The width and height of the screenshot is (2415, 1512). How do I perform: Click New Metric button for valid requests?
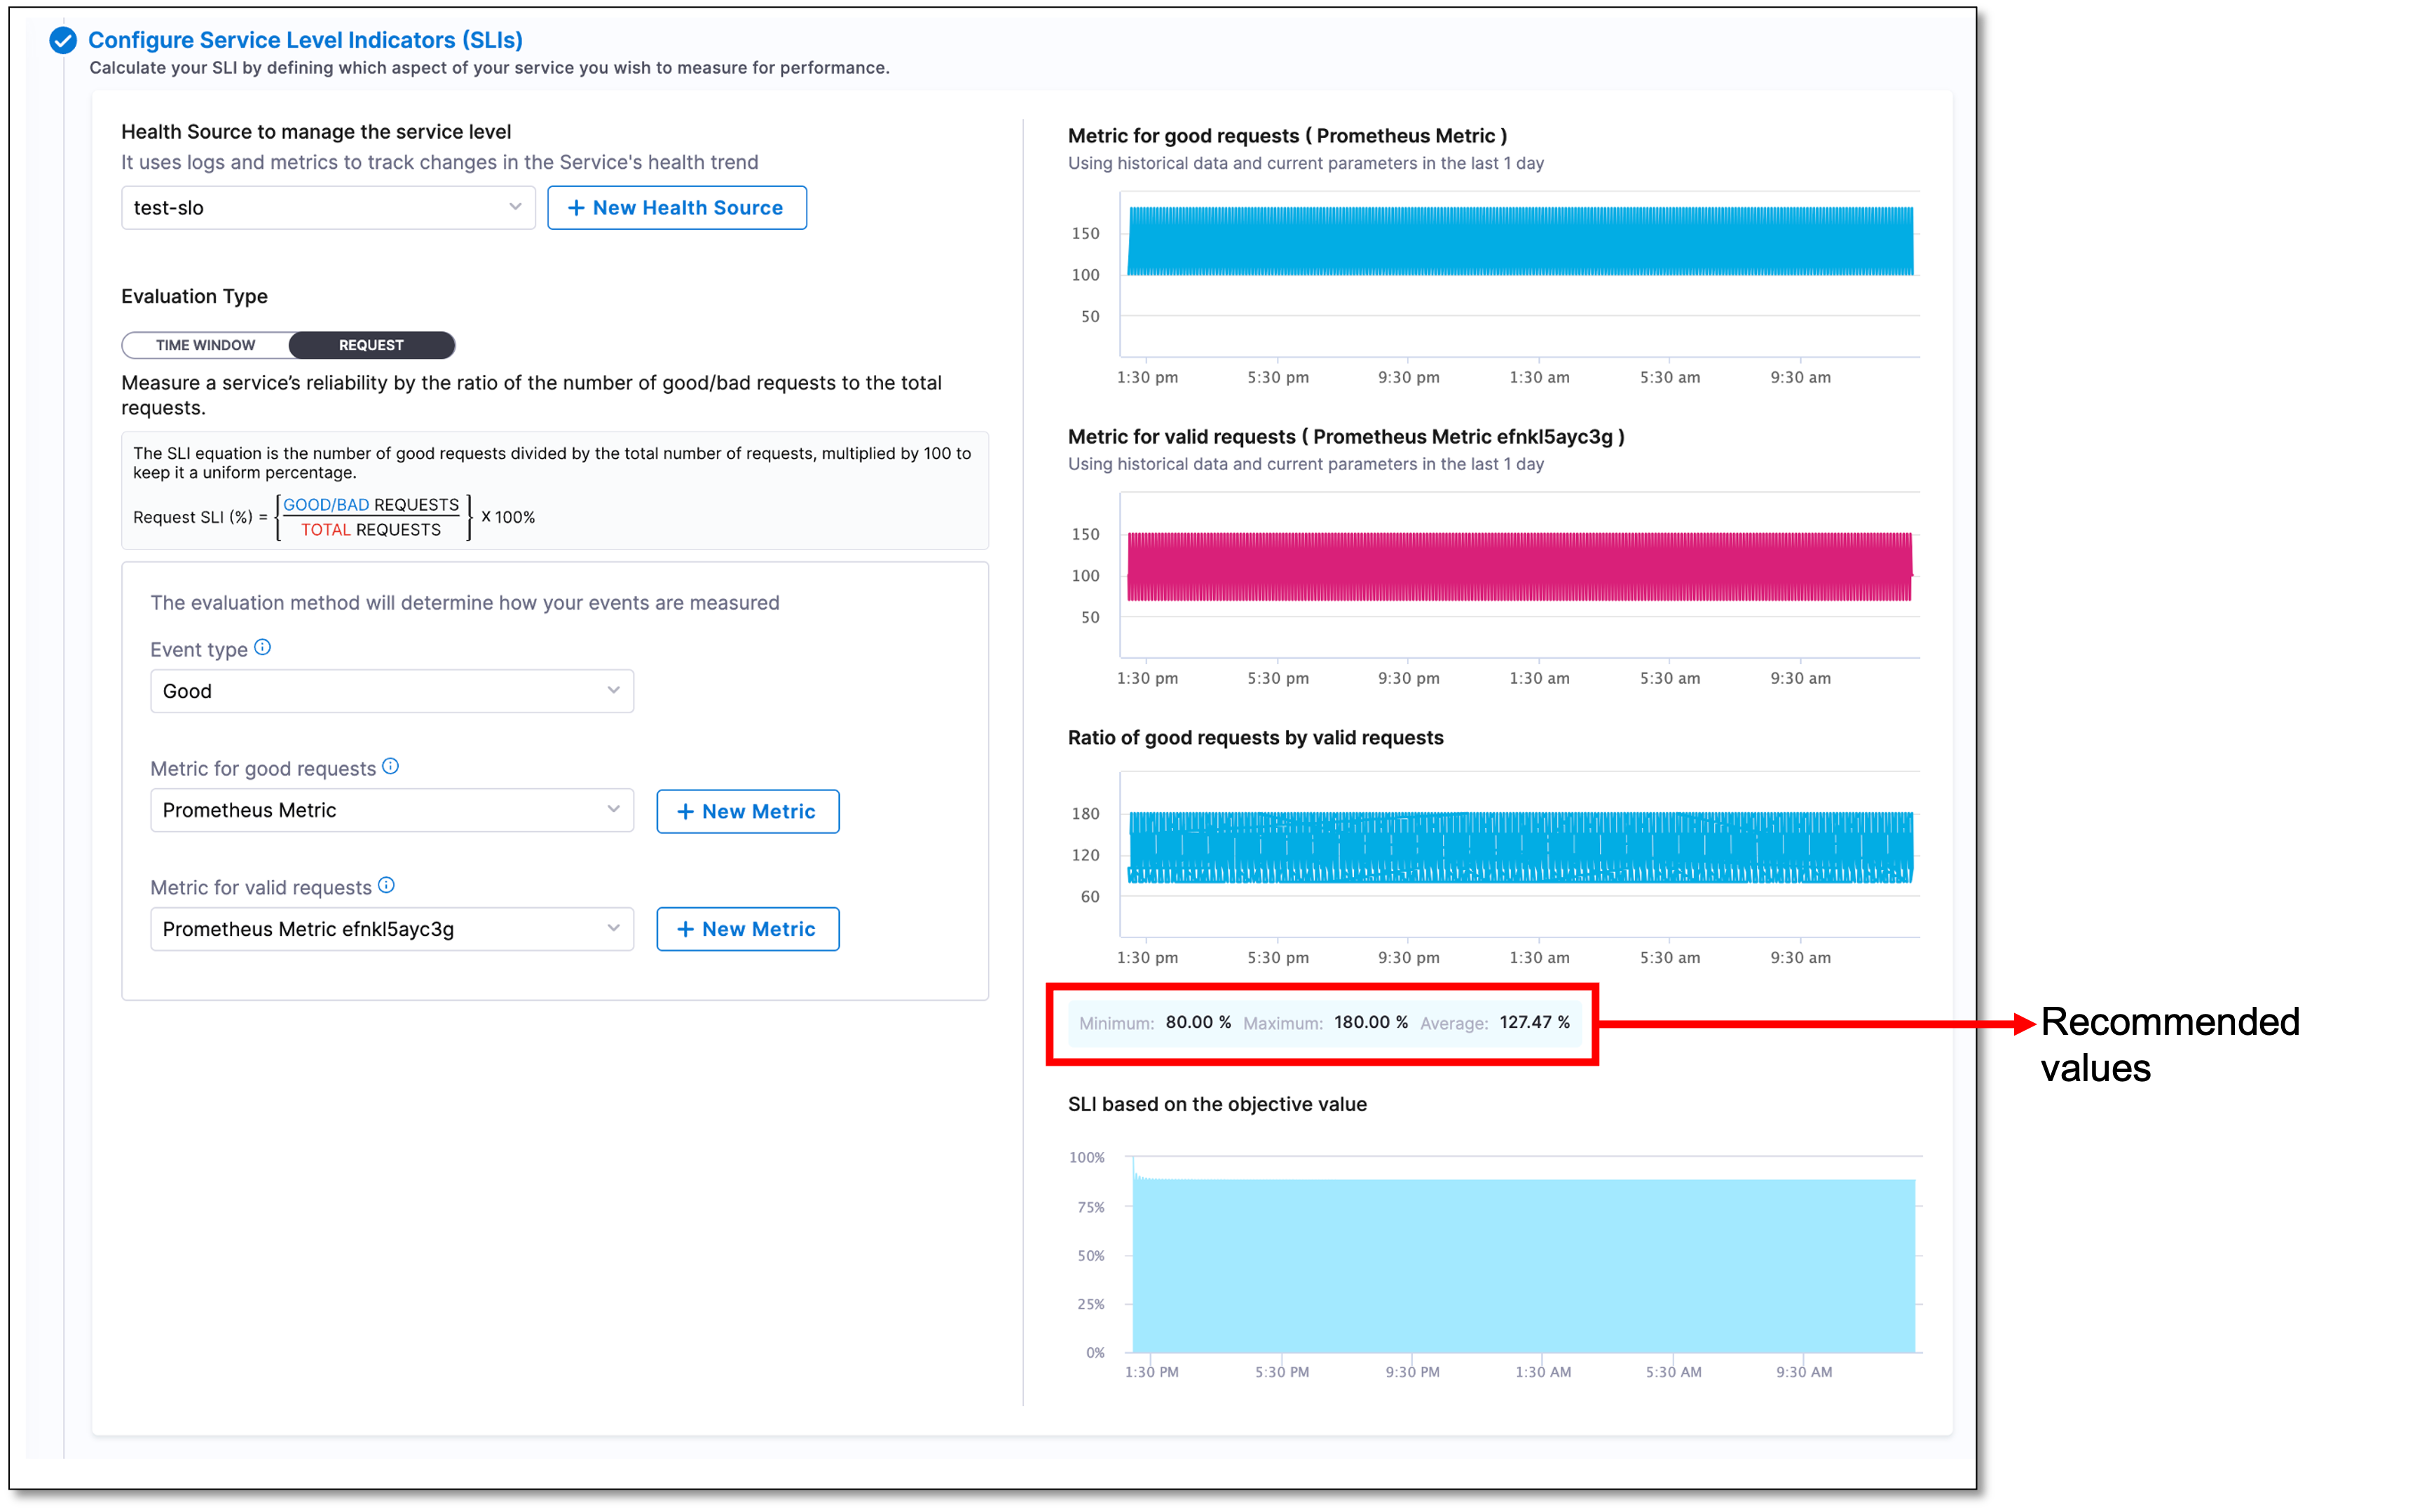click(x=747, y=929)
